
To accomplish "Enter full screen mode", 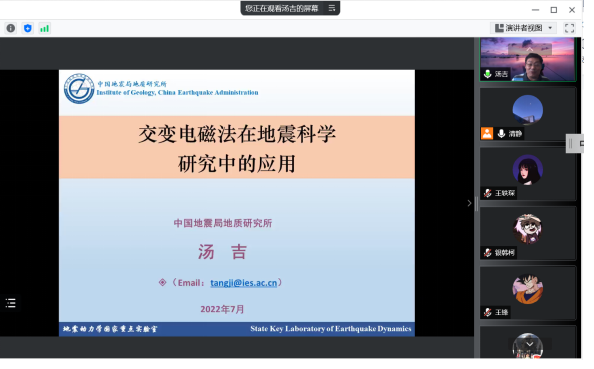I will point(569,28).
